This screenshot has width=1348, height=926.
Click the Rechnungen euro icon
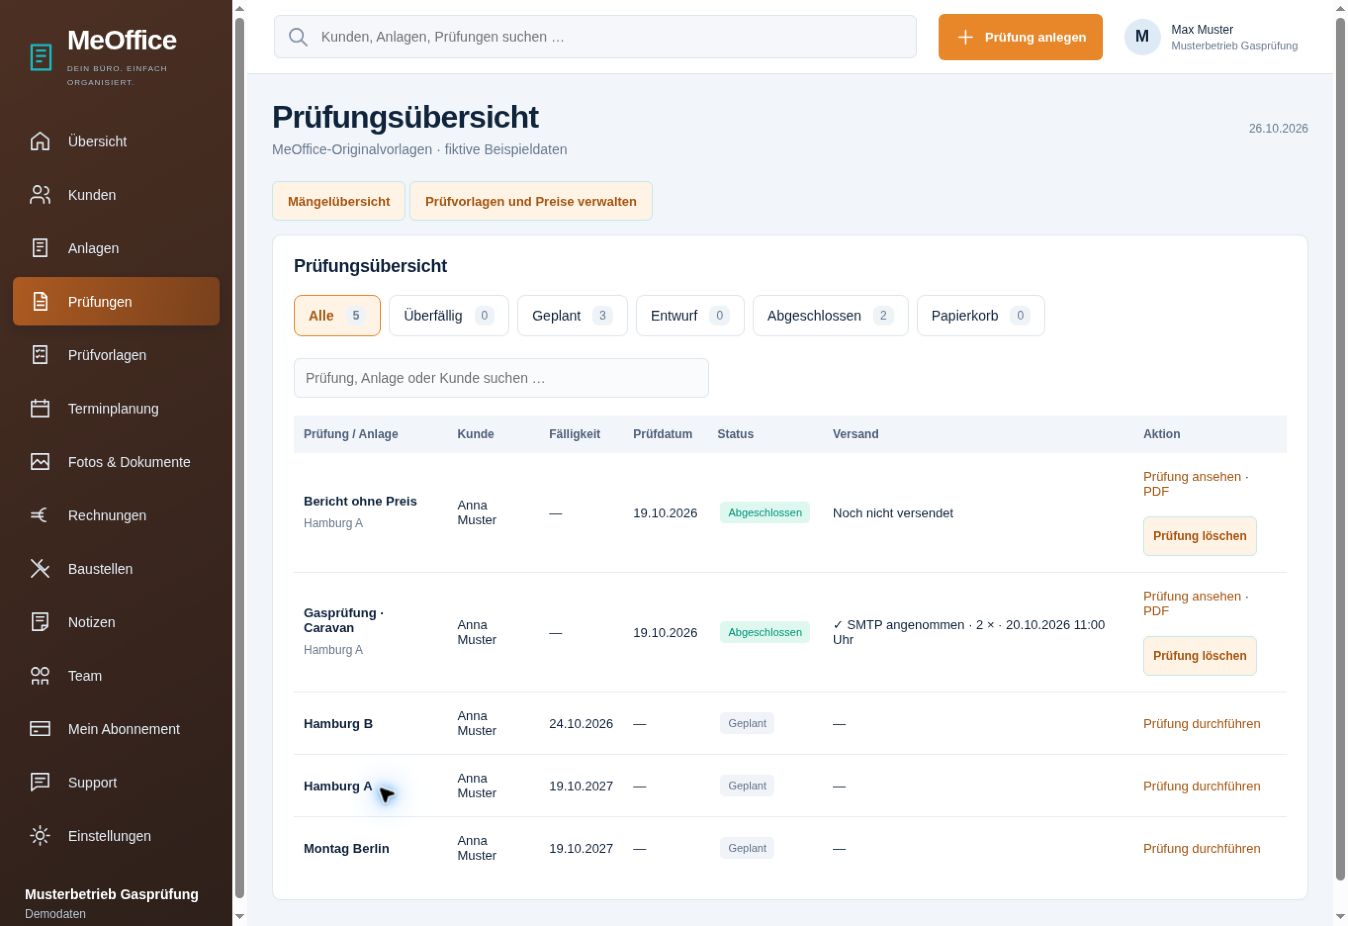coord(40,515)
